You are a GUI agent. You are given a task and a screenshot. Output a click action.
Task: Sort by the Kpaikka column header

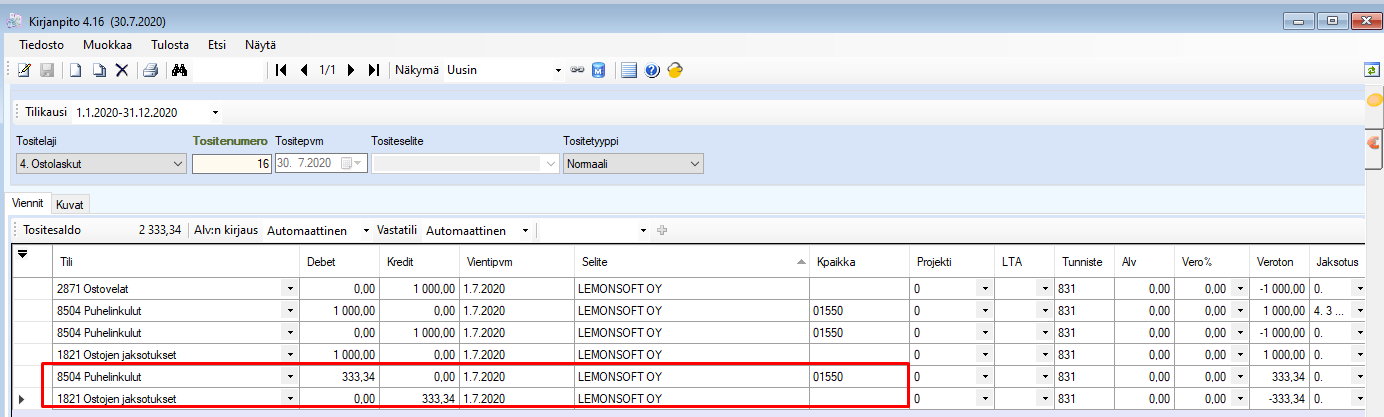[x=858, y=260]
